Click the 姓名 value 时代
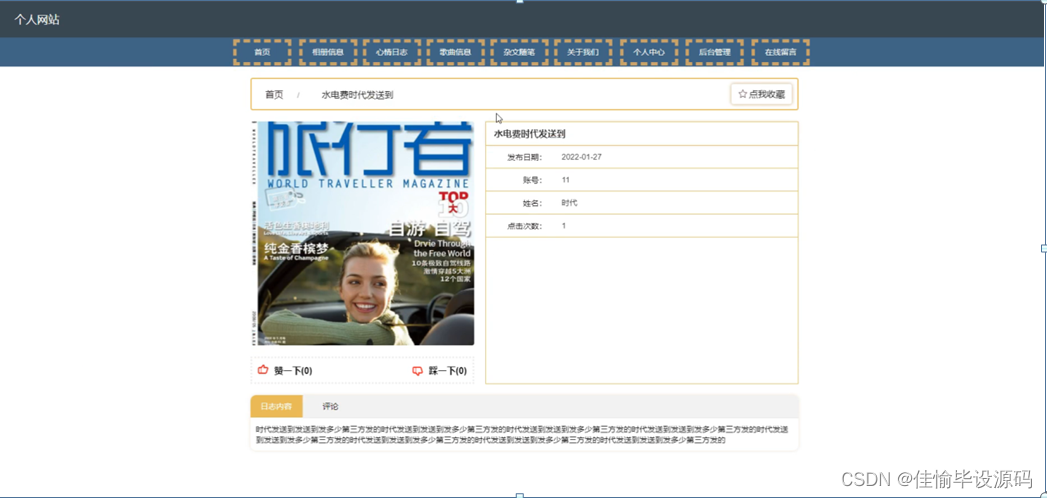Screen dimensions: 1047x498 tap(569, 203)
